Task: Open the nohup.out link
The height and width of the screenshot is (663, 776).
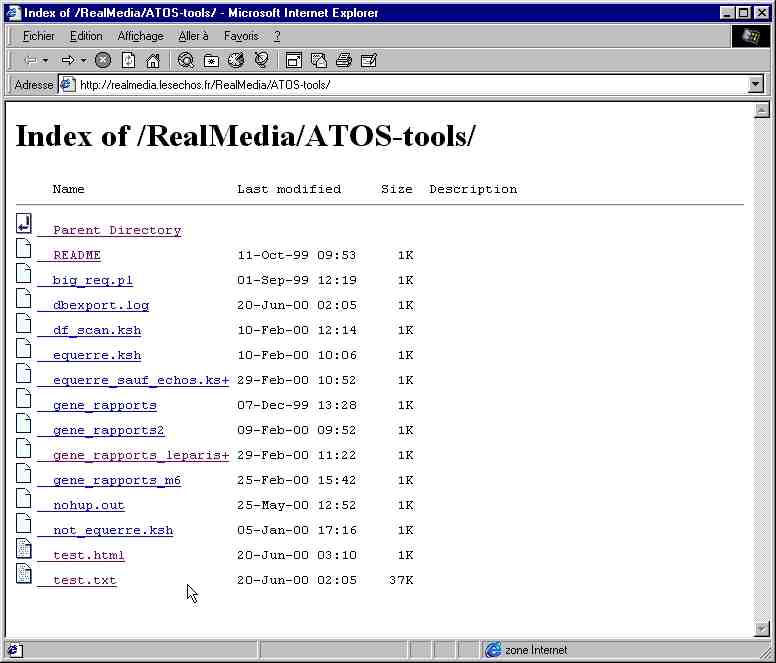Action: [x=89, y=505]
